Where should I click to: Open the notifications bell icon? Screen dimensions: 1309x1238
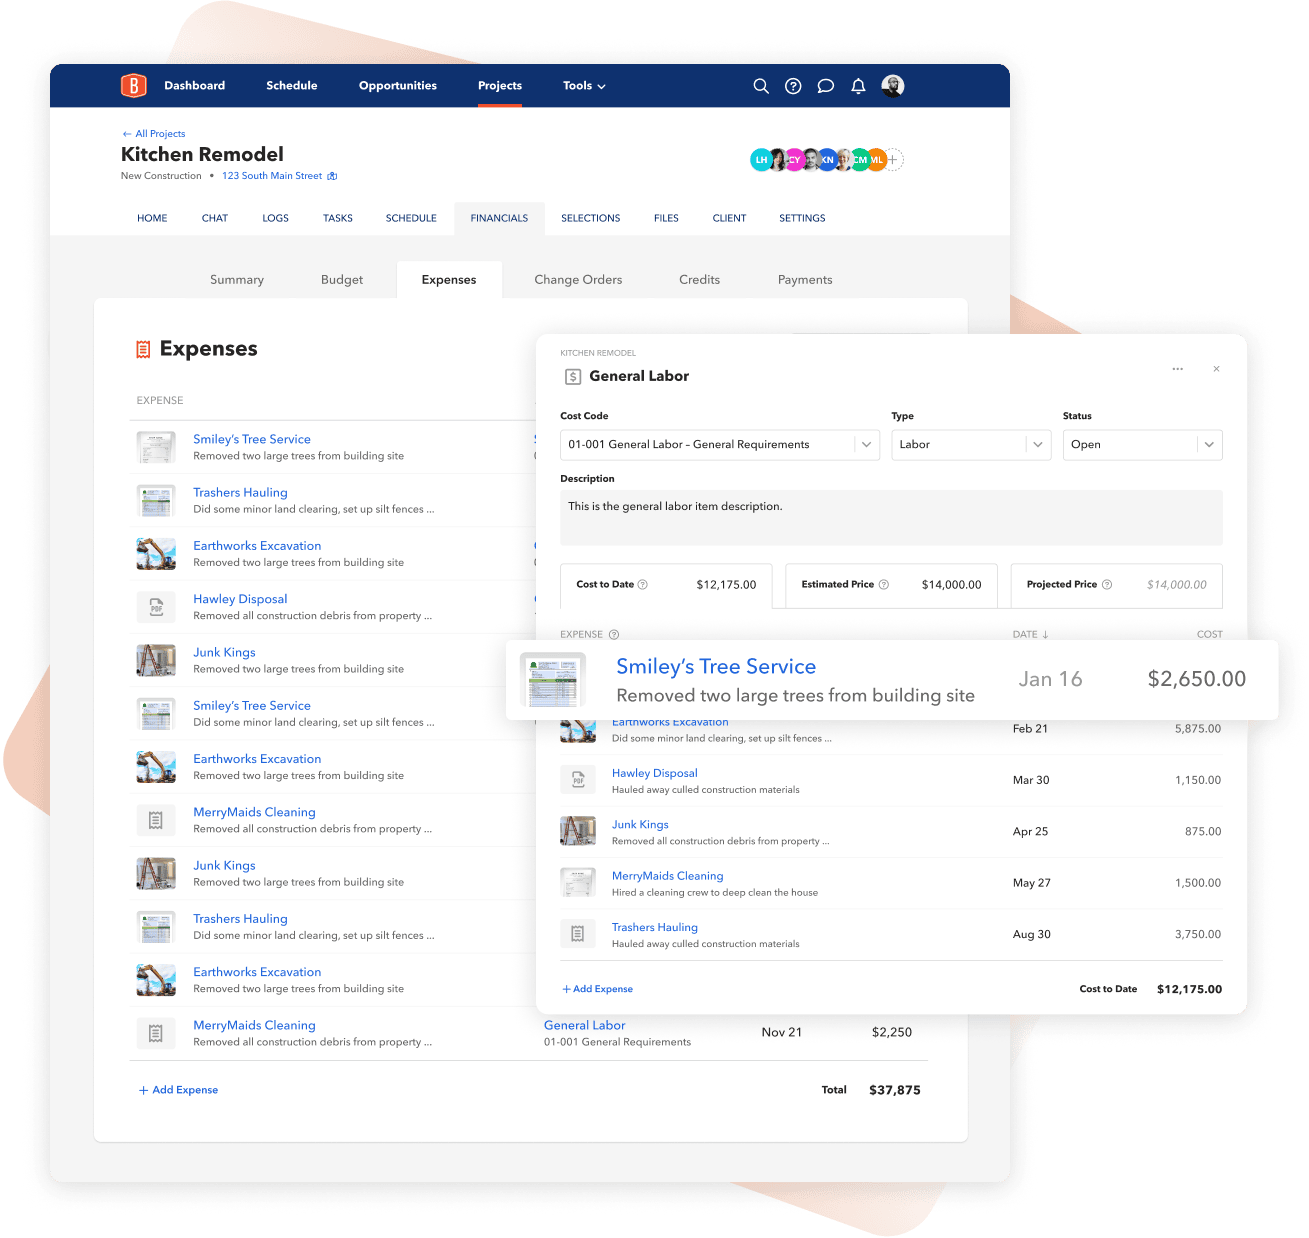857,86
